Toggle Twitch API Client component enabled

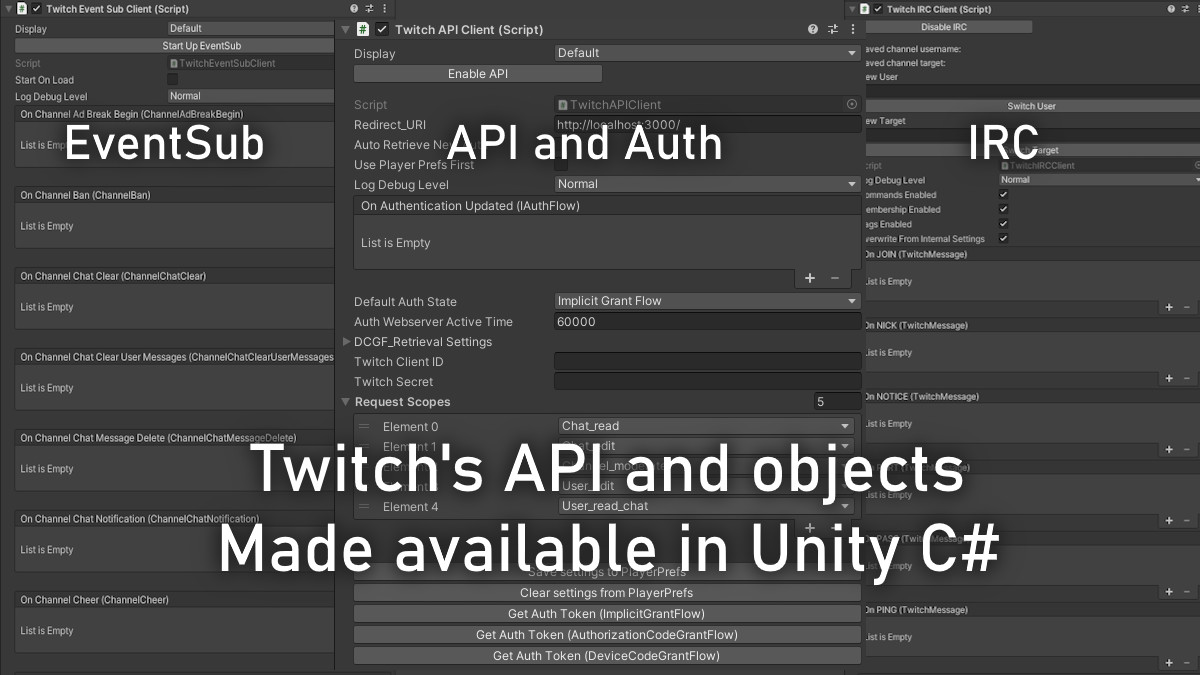pyautogui.click(x=382, y=29)
